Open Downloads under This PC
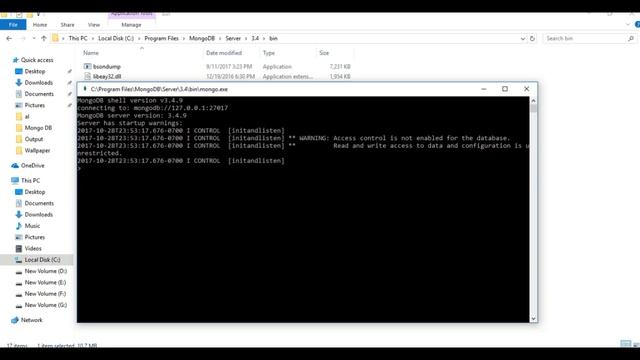 pos(38,215)
